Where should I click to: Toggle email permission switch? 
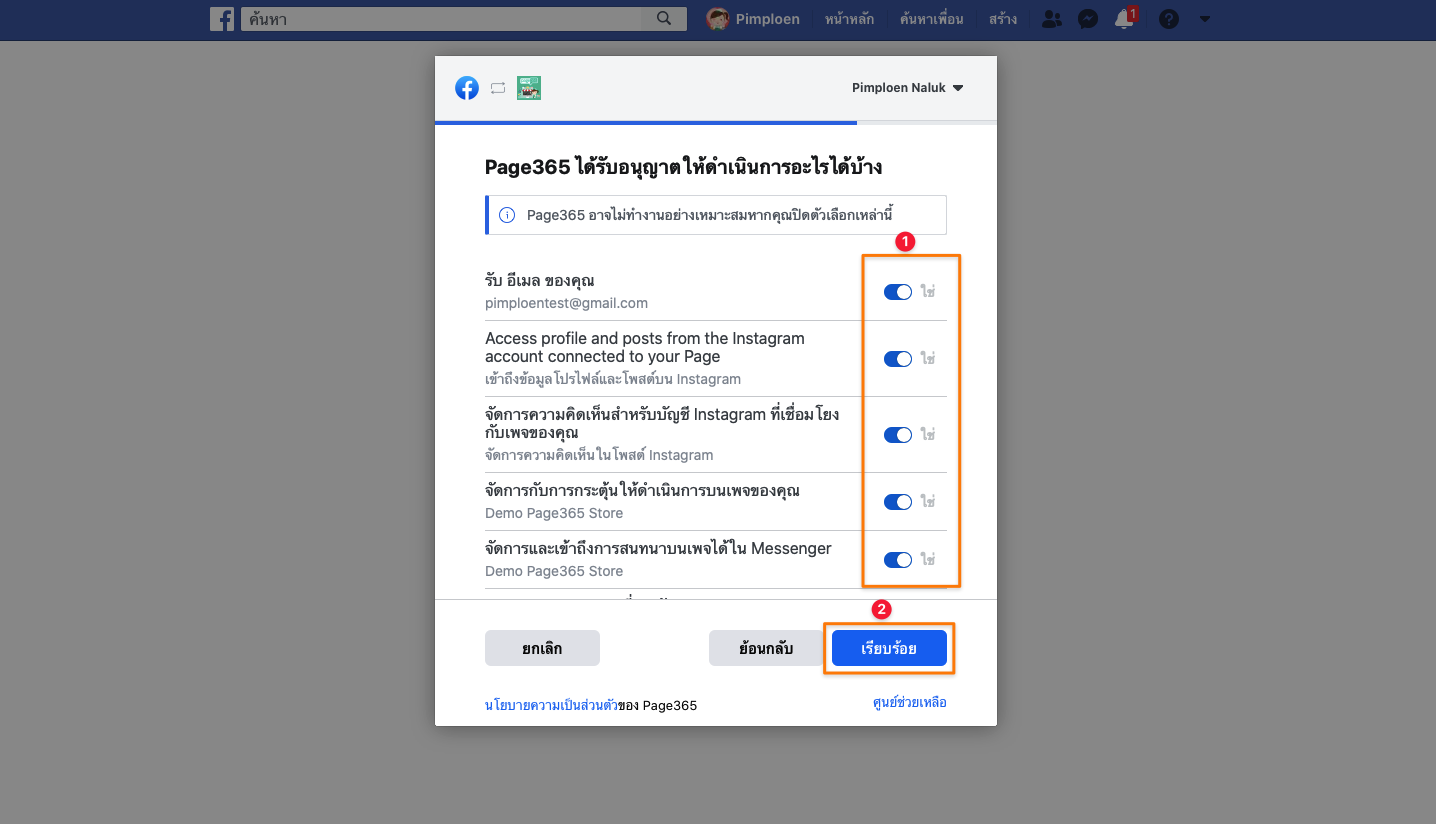click(898, 292)
